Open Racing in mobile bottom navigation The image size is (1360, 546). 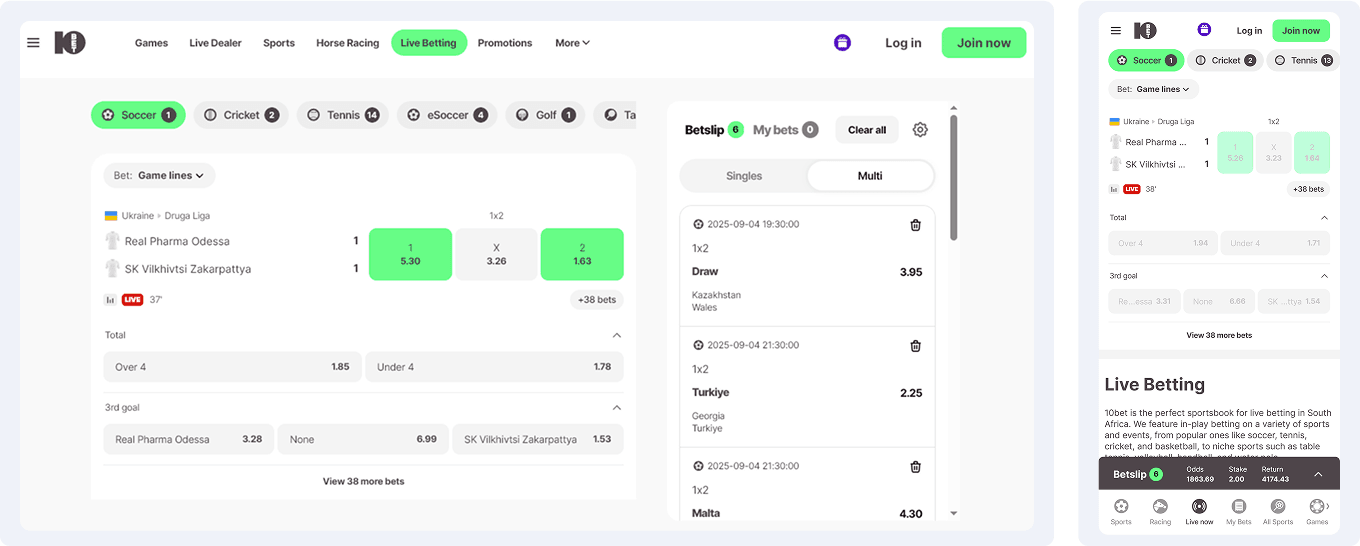tap(1160, 512)
